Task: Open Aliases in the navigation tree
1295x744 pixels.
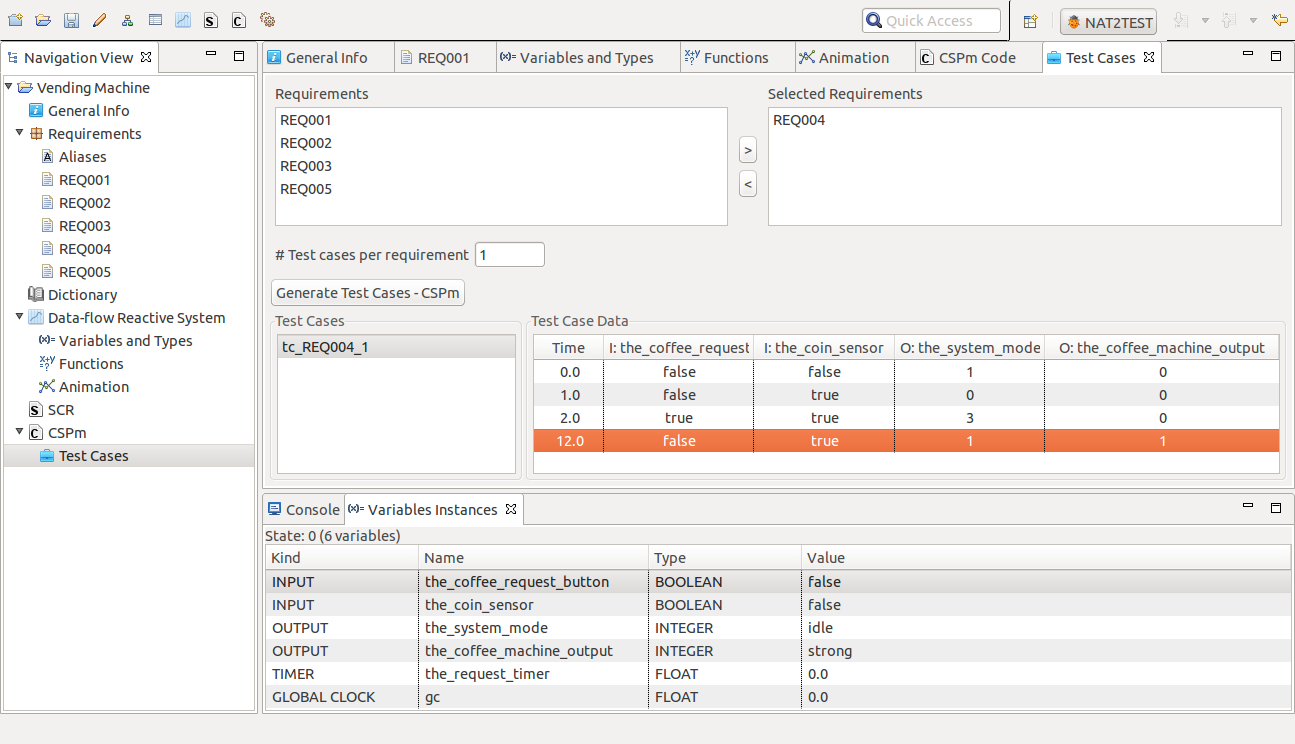Action: (82, 156)
